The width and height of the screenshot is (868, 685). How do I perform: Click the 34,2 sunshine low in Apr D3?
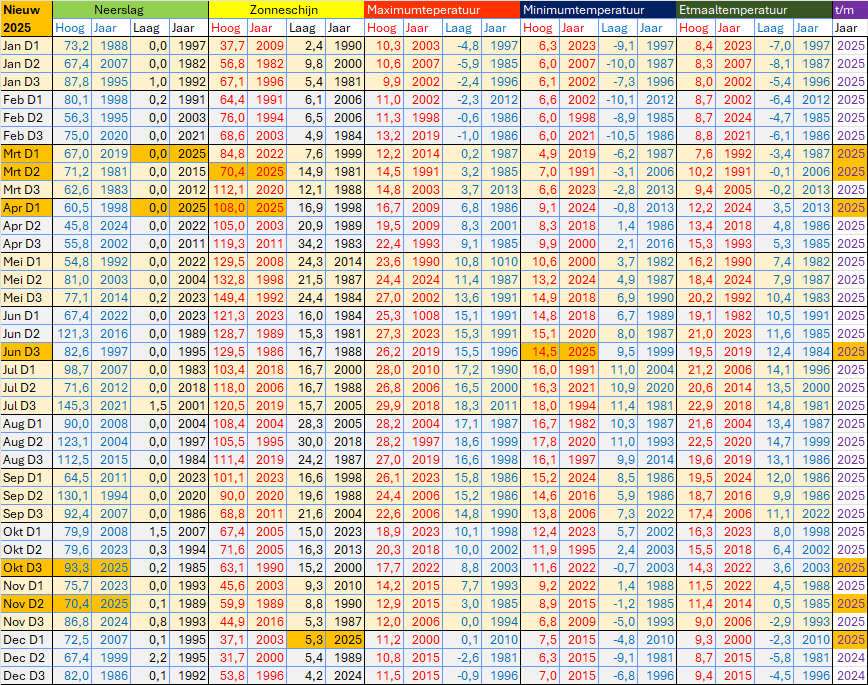click(306, 244)
